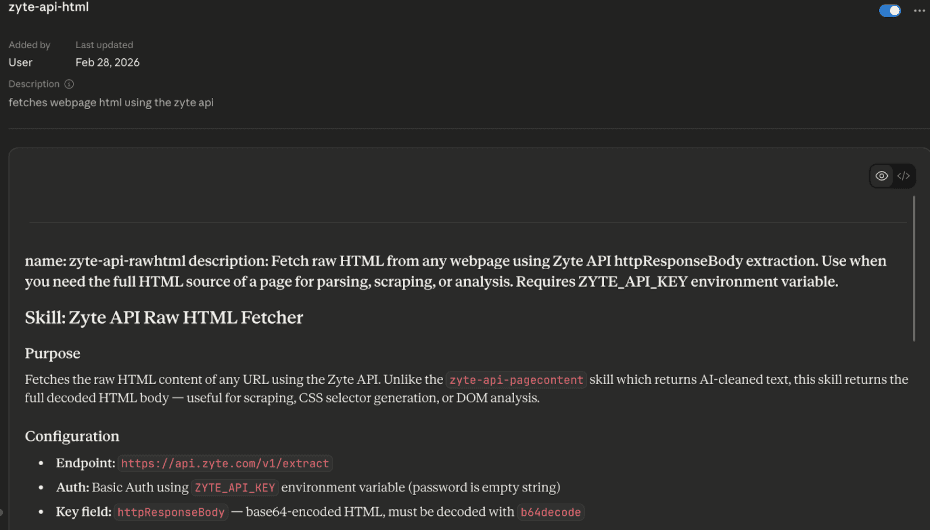
Task: Click the 'Skill: Zyte API Raw HTML Fetcher' heading
Action: point(164,318)
